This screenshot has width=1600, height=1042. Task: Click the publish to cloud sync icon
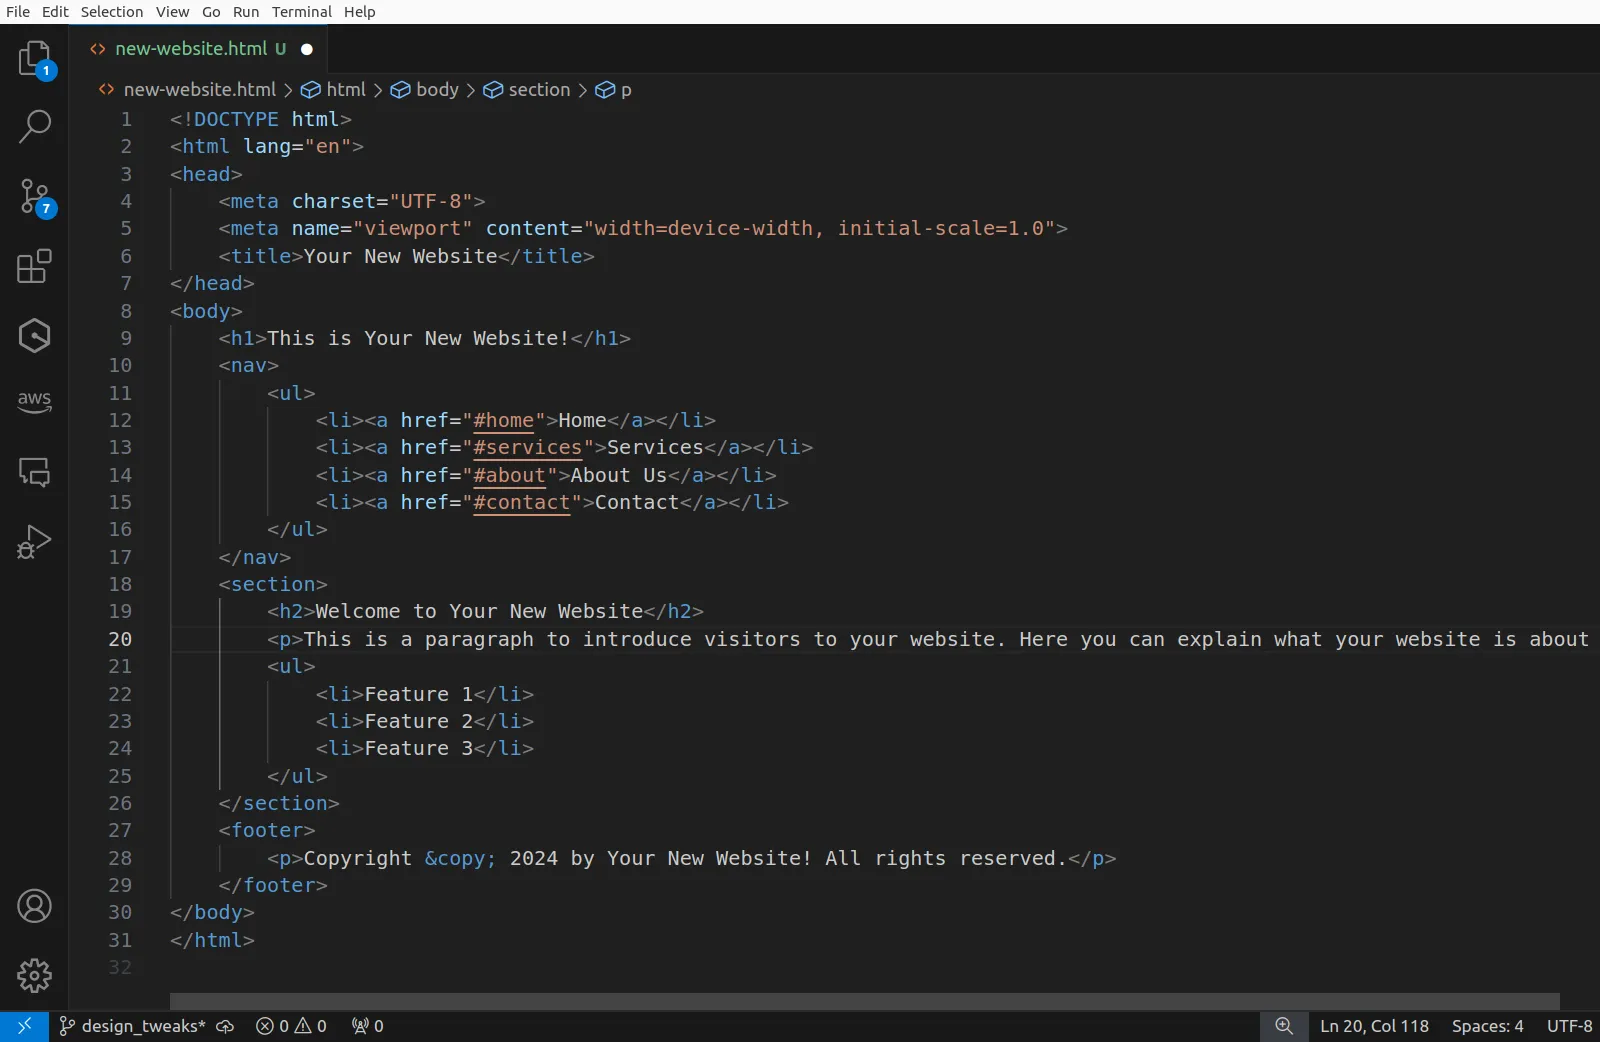(x=225, y=1026)
